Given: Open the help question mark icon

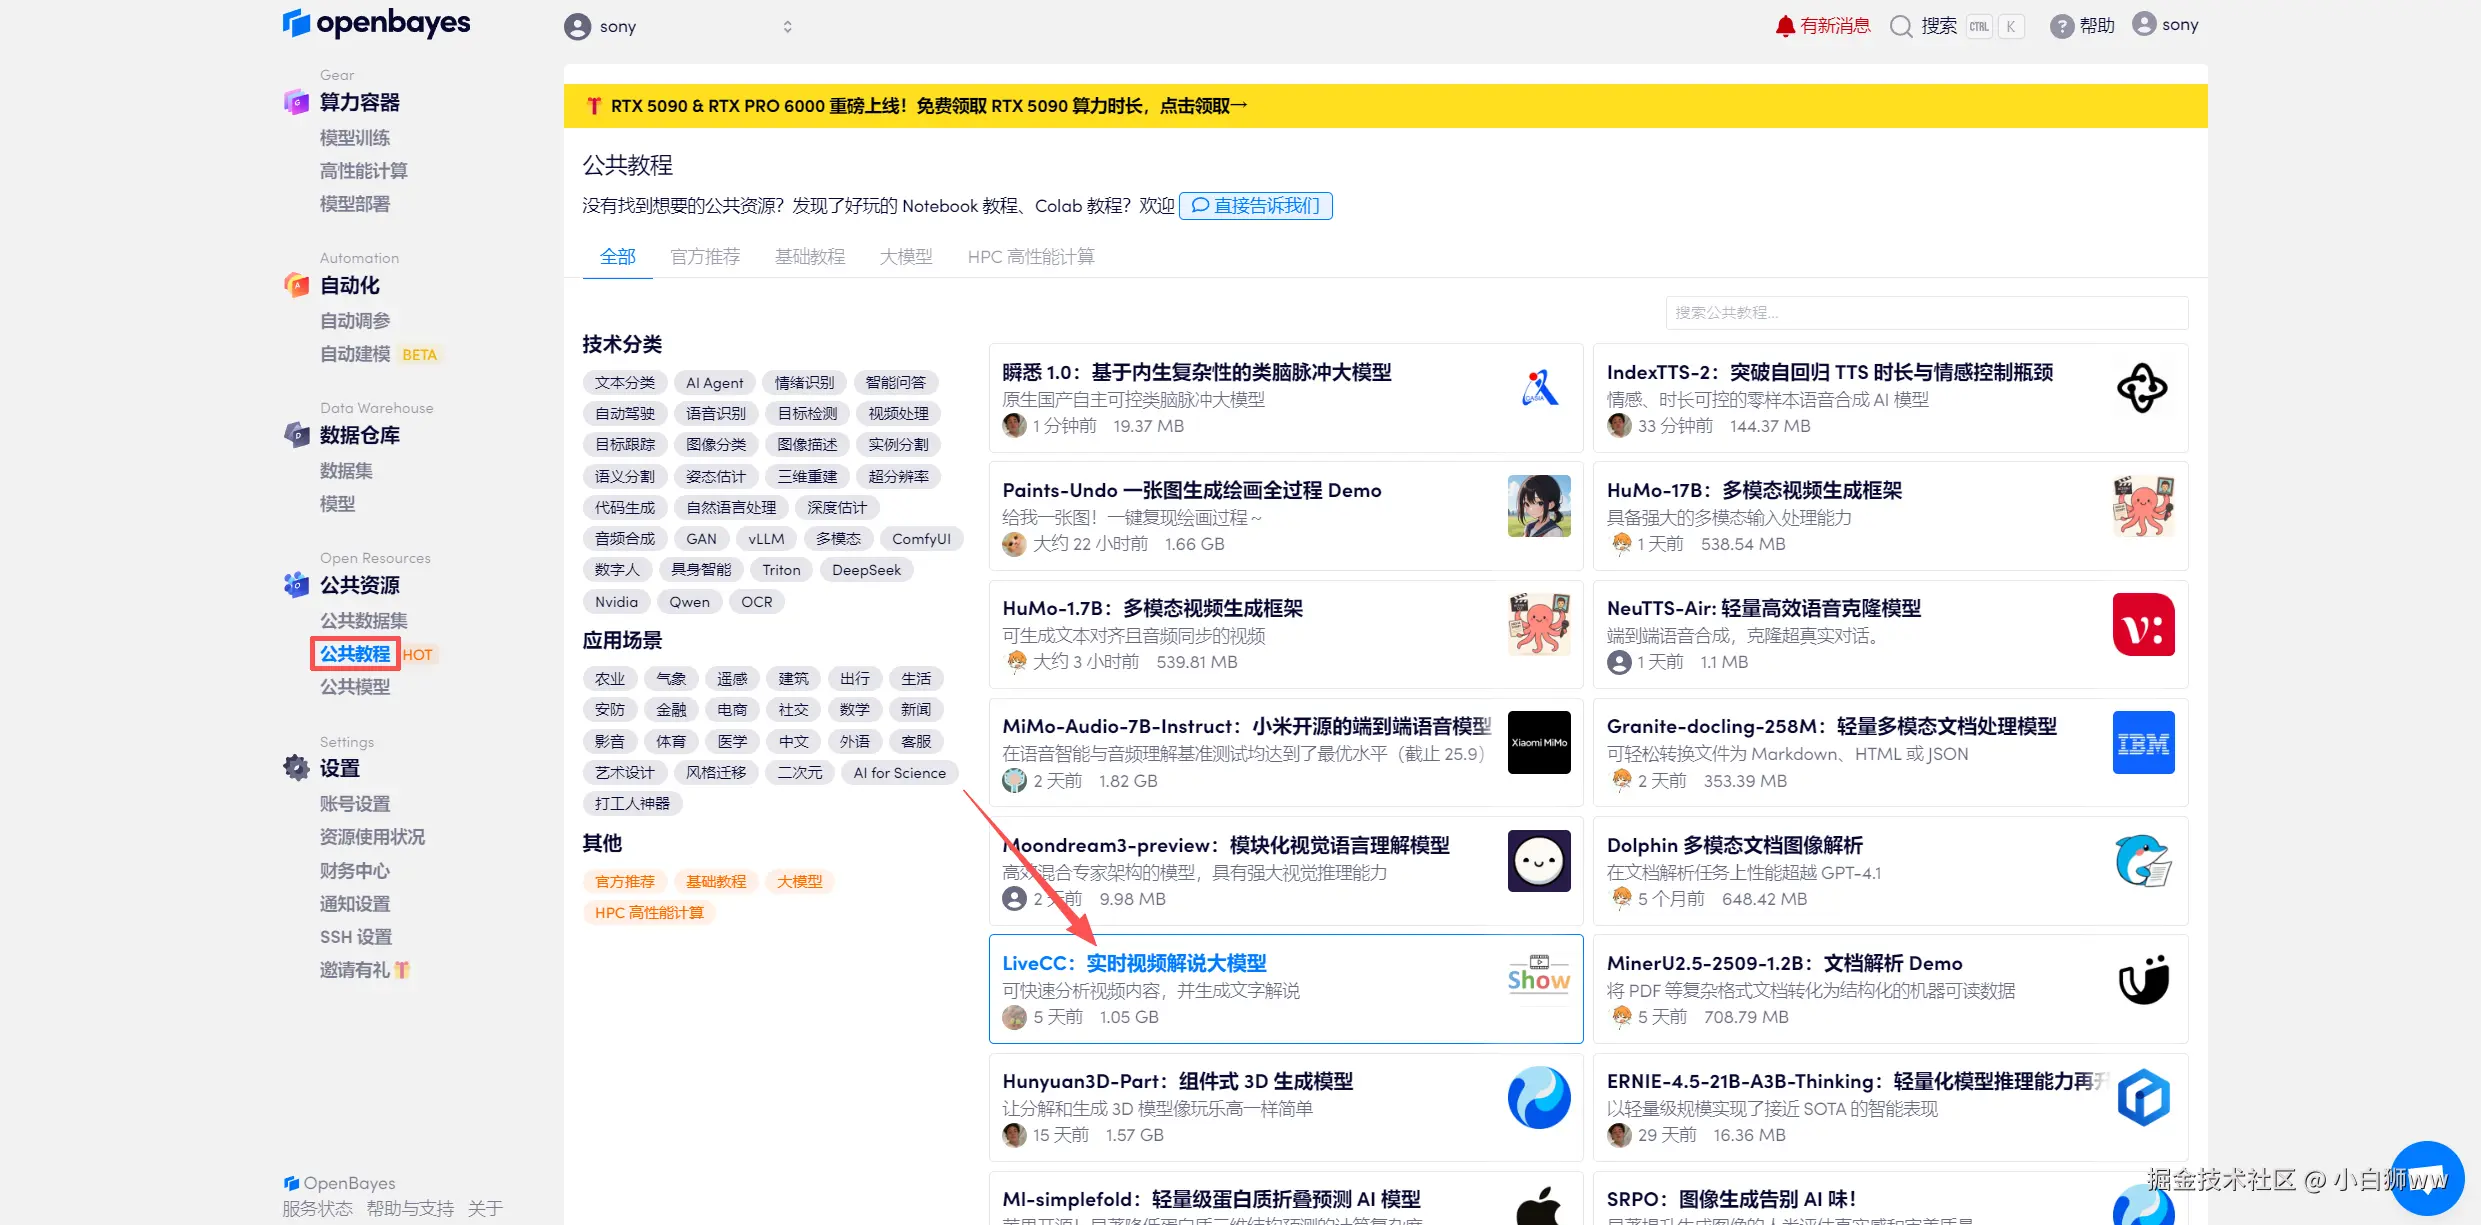Looking at the screenshot, I should coord(2061,26).
